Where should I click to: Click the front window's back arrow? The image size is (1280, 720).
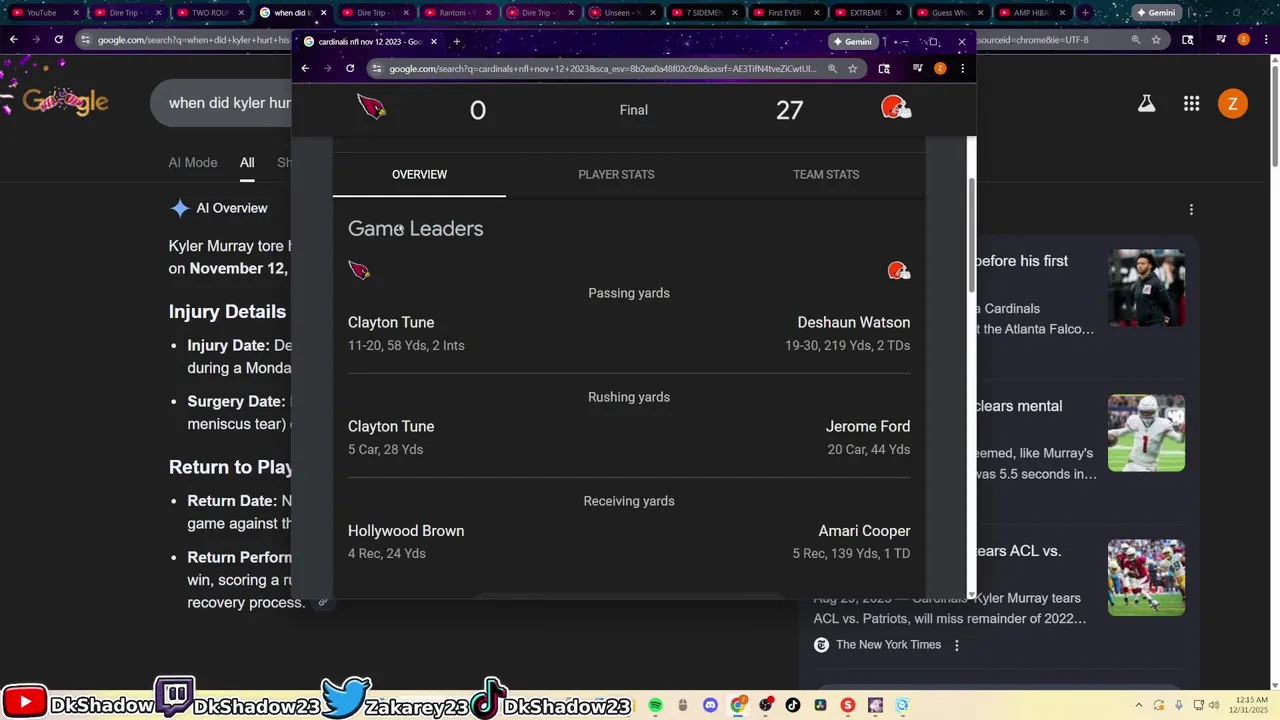[x=306, y=68]
